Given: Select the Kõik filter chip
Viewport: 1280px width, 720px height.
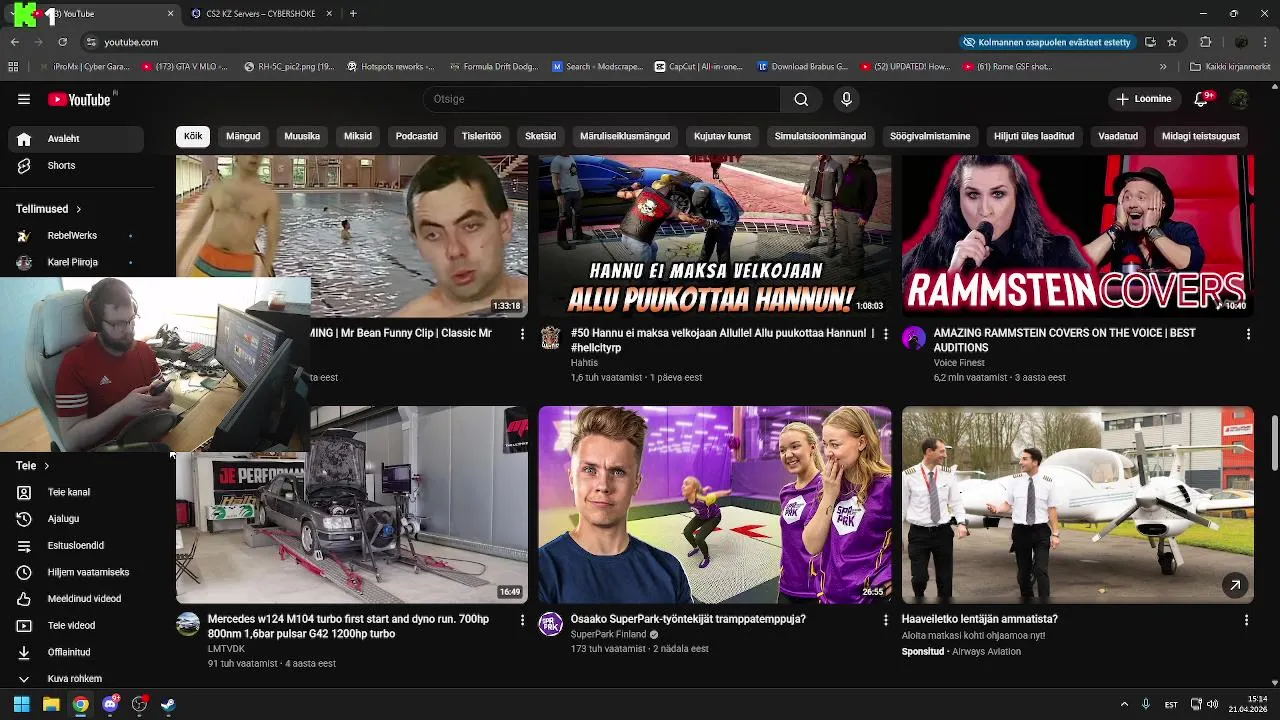Looking at the screenshot, I should pyautogui.click(x=193, y=136).
